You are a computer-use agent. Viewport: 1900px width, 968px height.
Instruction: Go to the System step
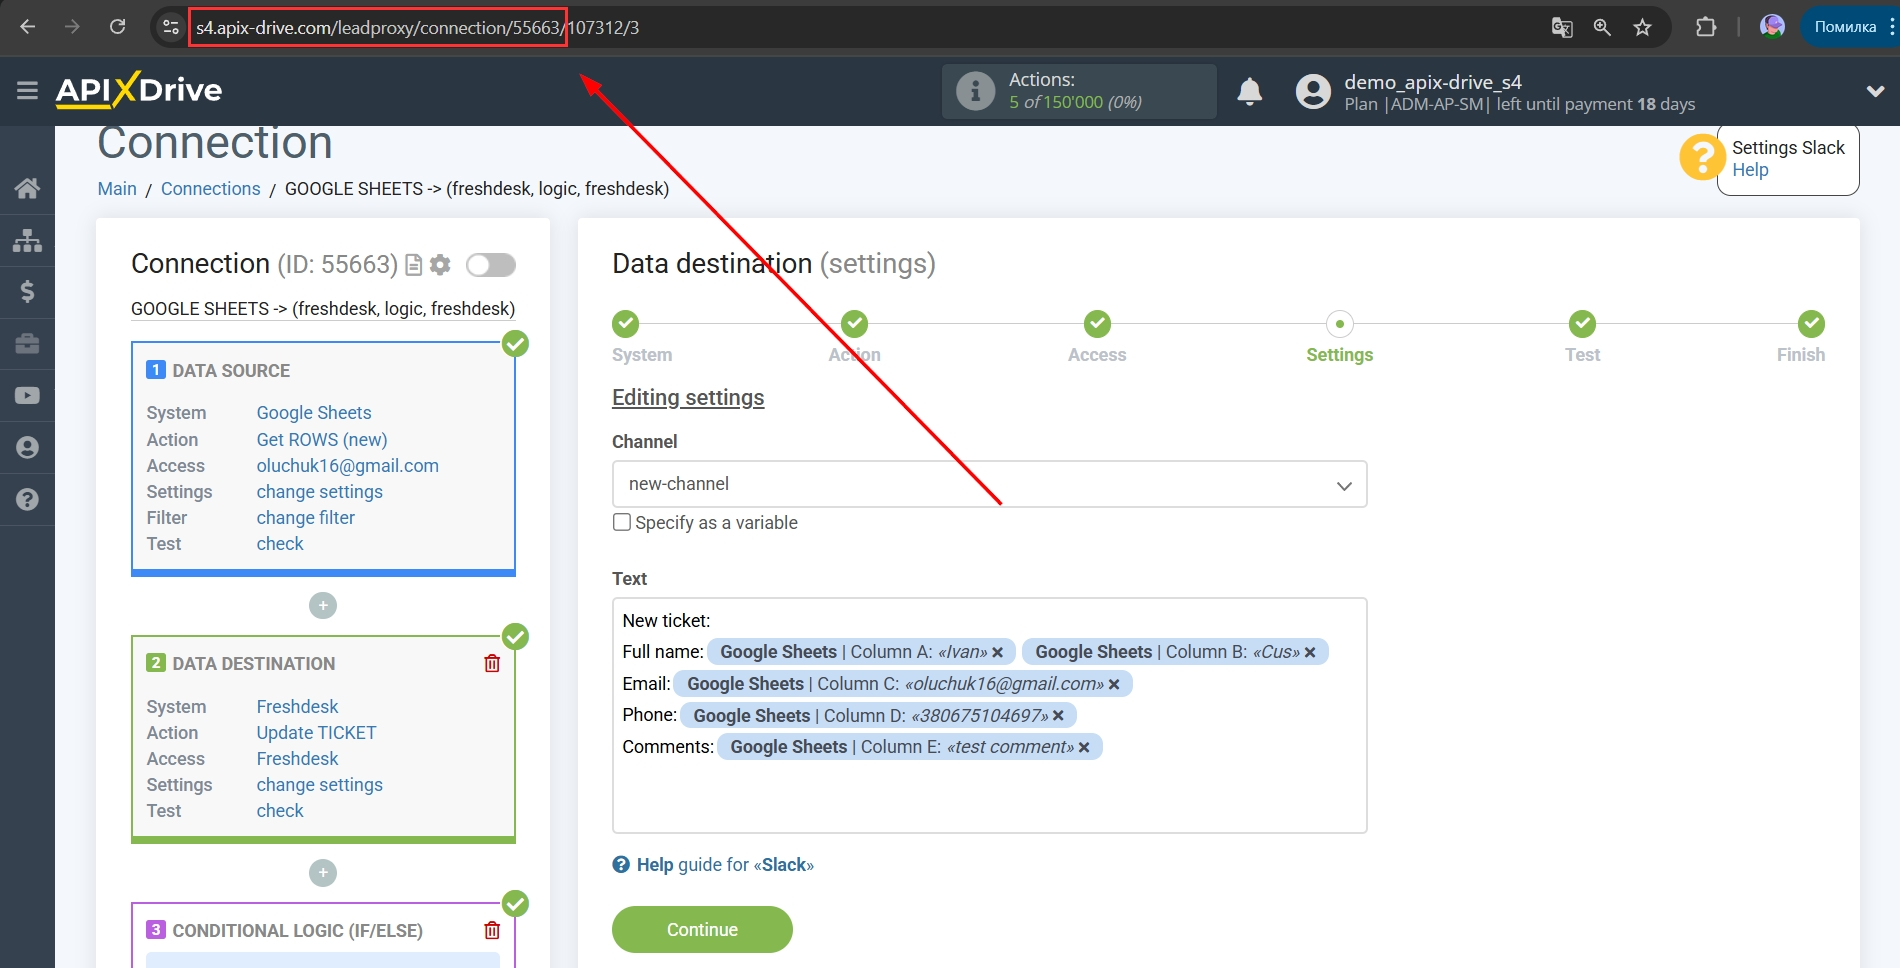[x=626, y=324]
